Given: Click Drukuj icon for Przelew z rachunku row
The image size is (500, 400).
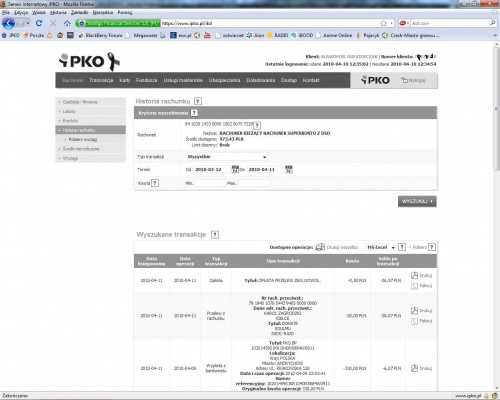Looking at the screenshot, I should tap(414, 311).
